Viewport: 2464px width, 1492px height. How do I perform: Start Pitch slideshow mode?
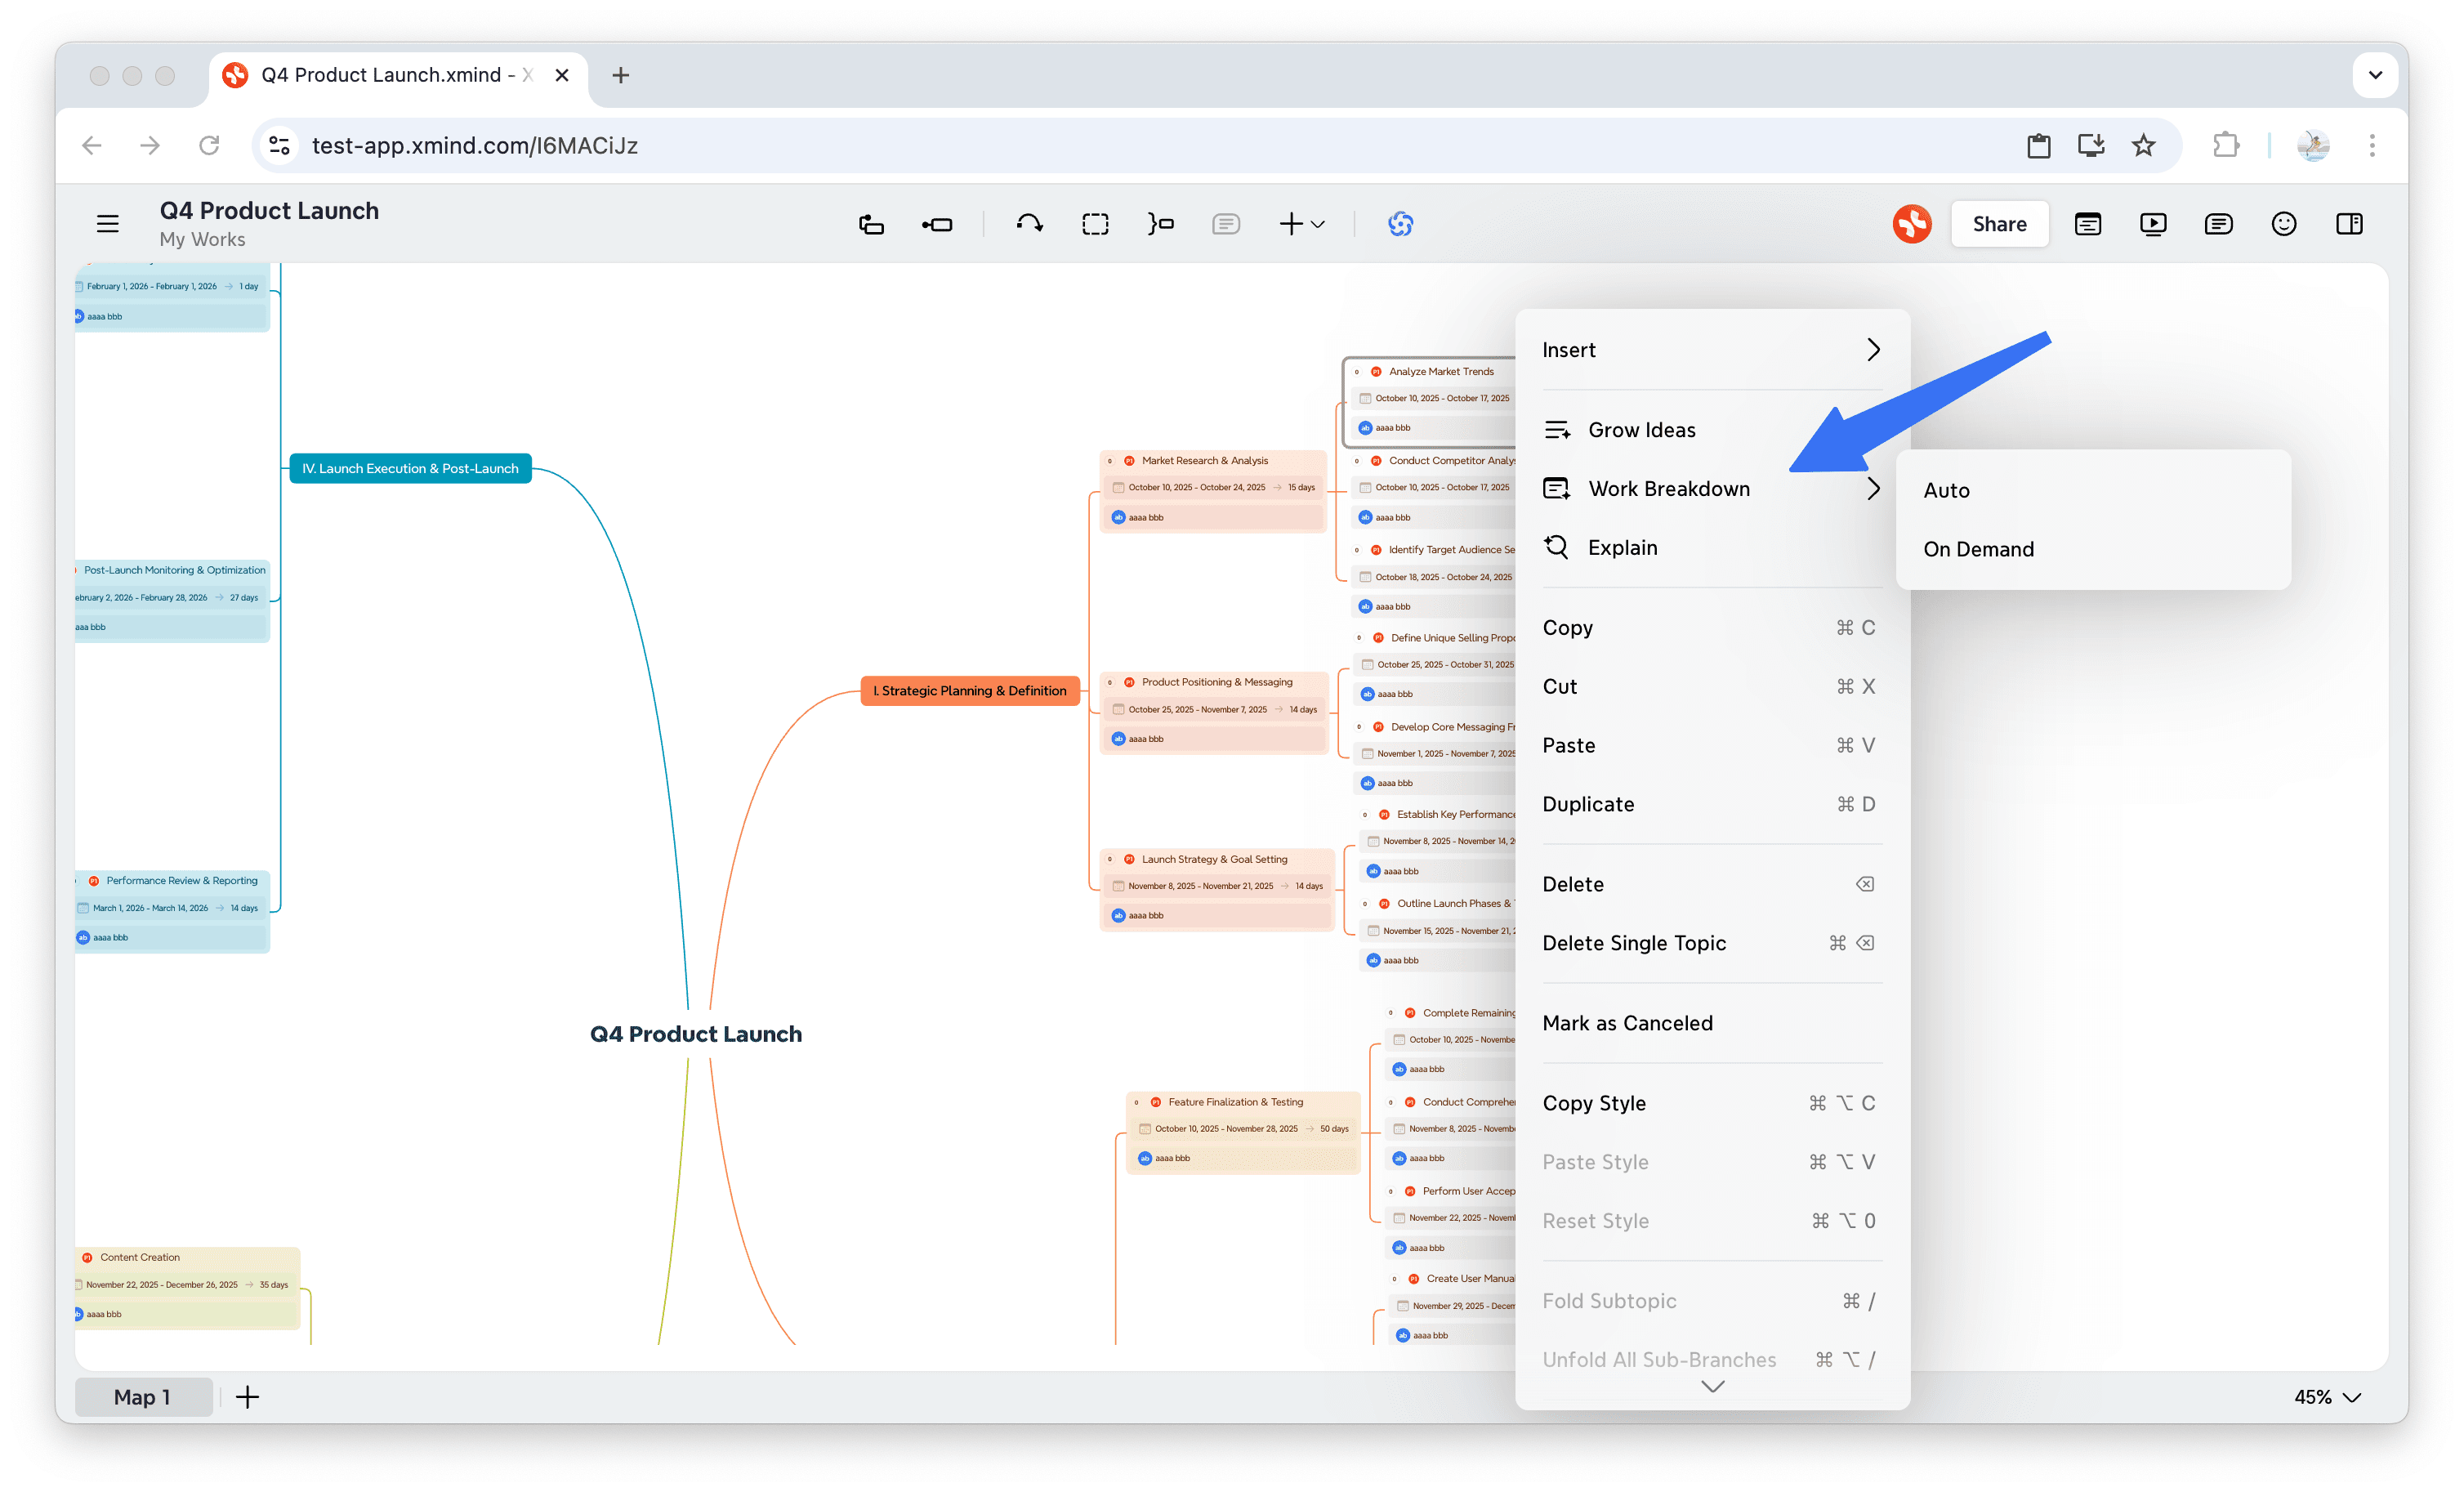pyautogui.click(x=2153, y=223)
